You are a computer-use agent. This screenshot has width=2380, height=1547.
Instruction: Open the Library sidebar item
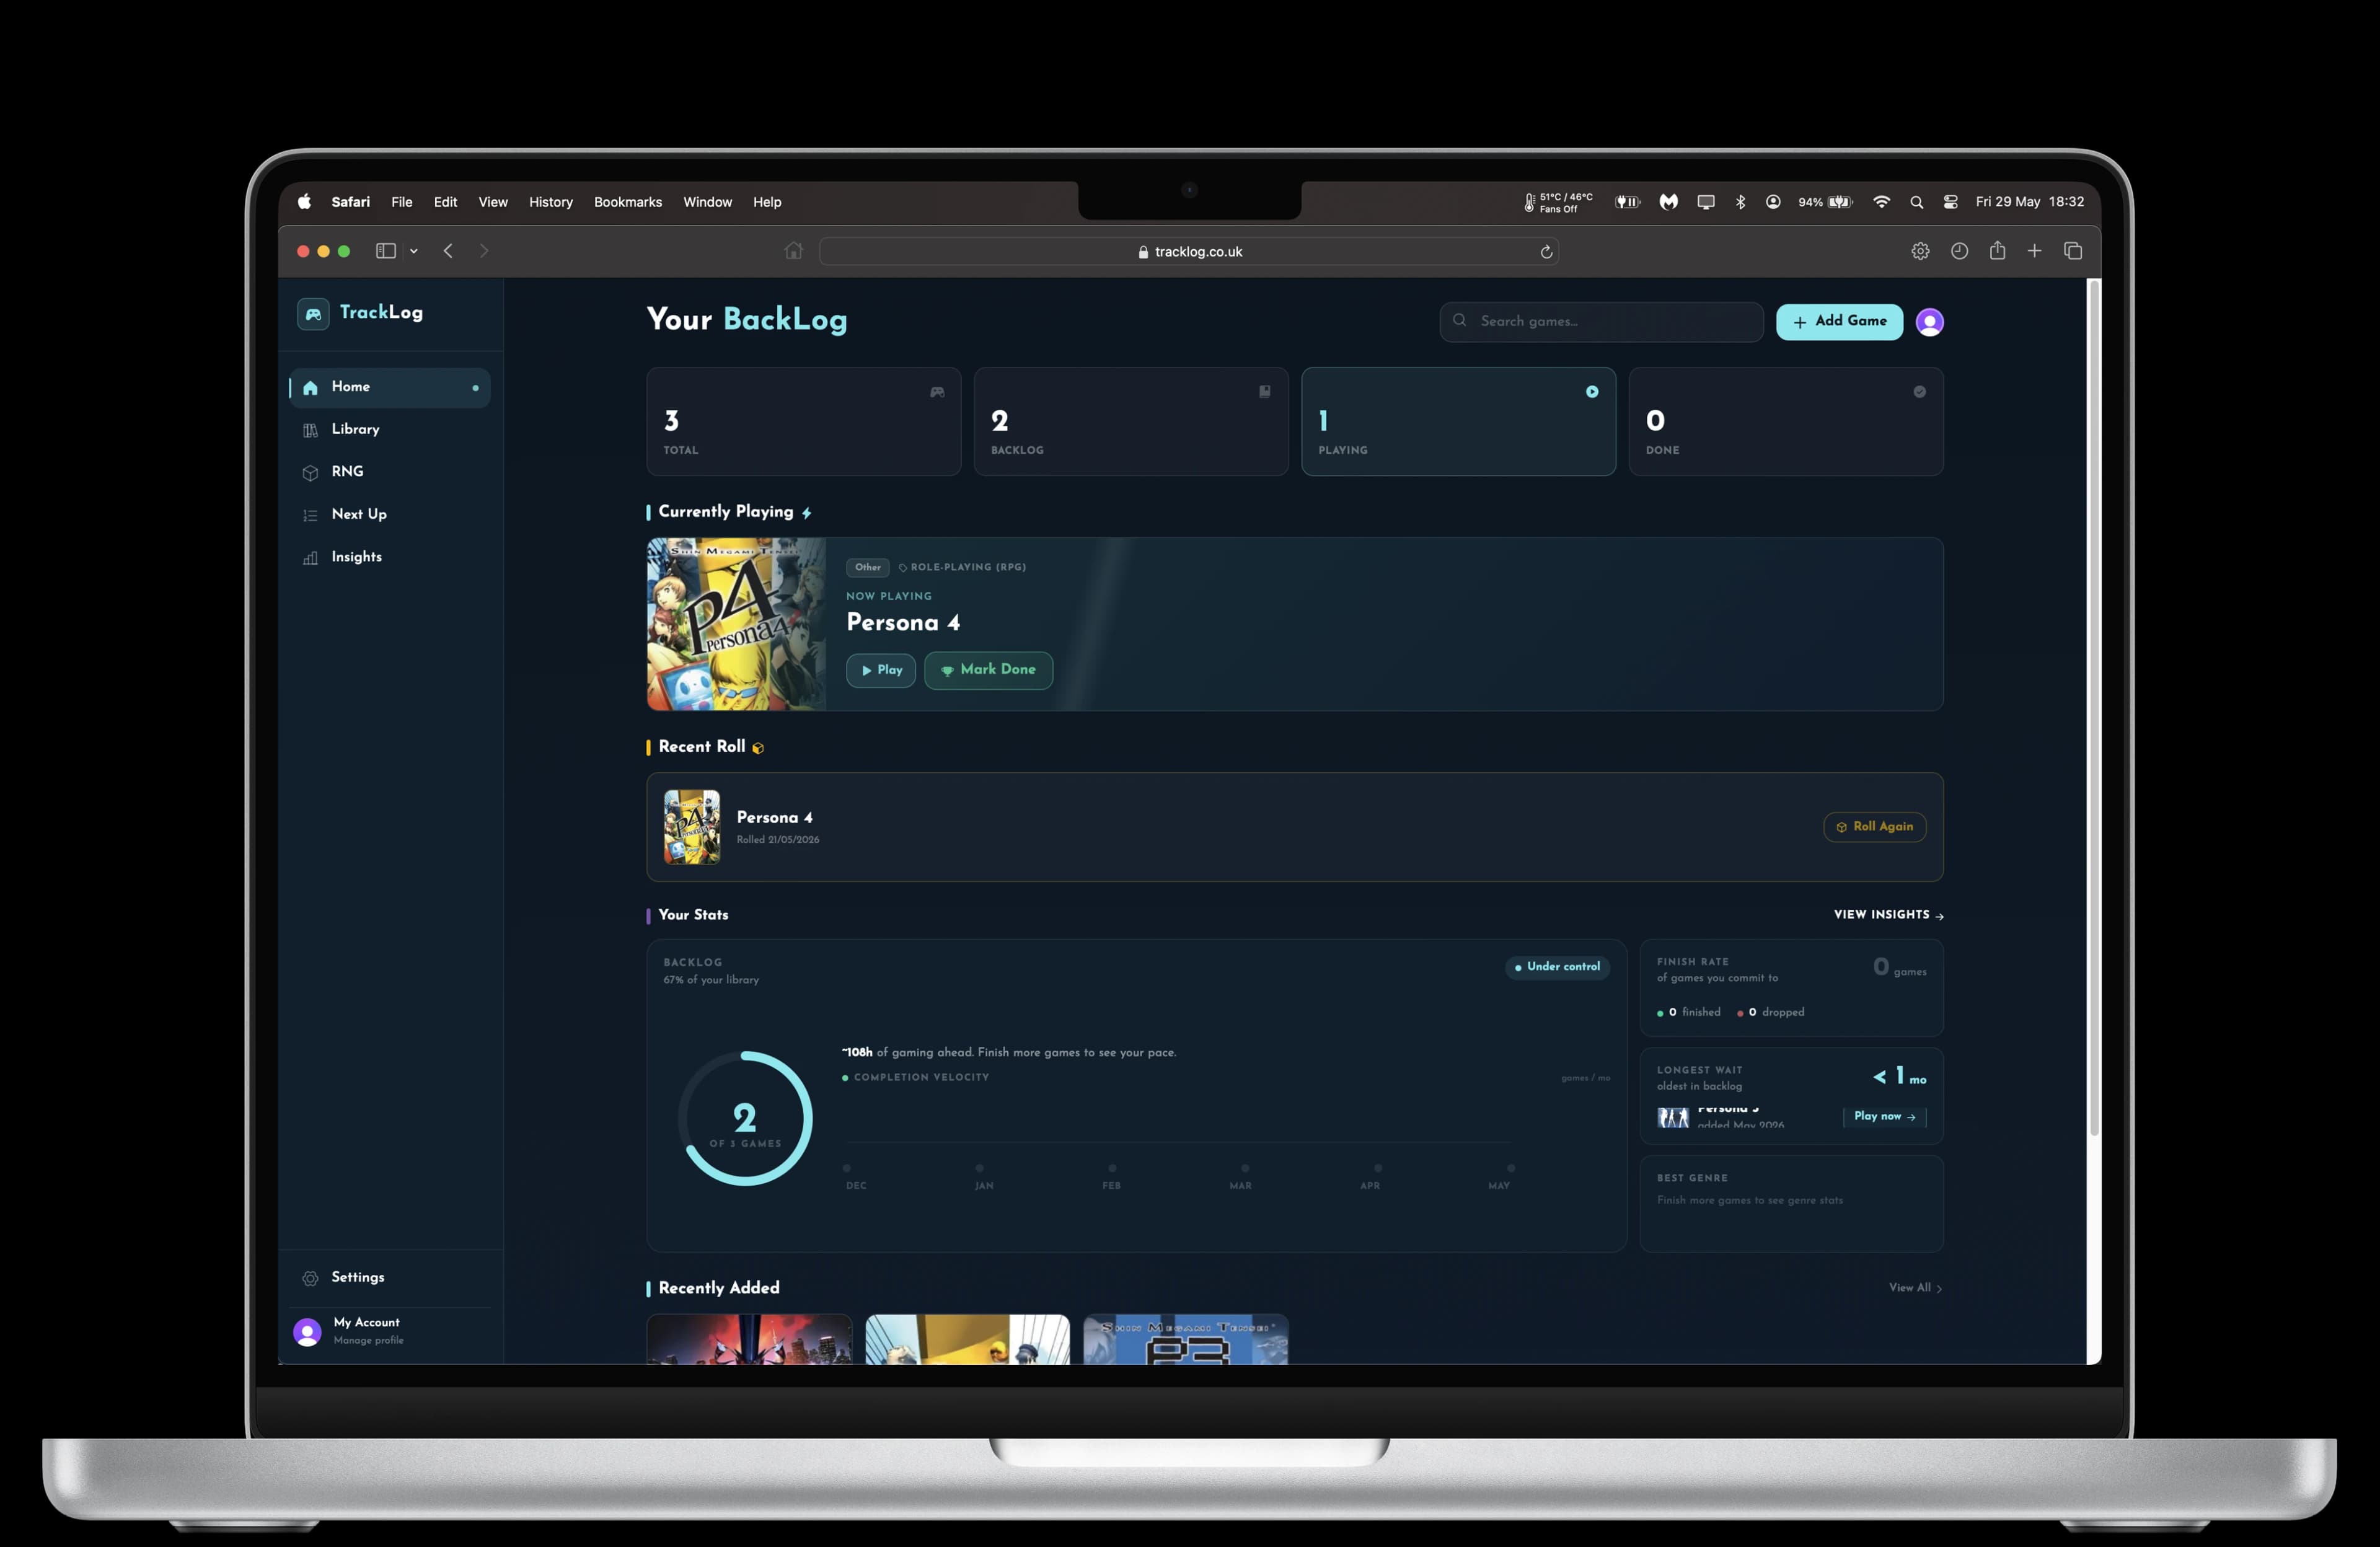click(390, 429)
